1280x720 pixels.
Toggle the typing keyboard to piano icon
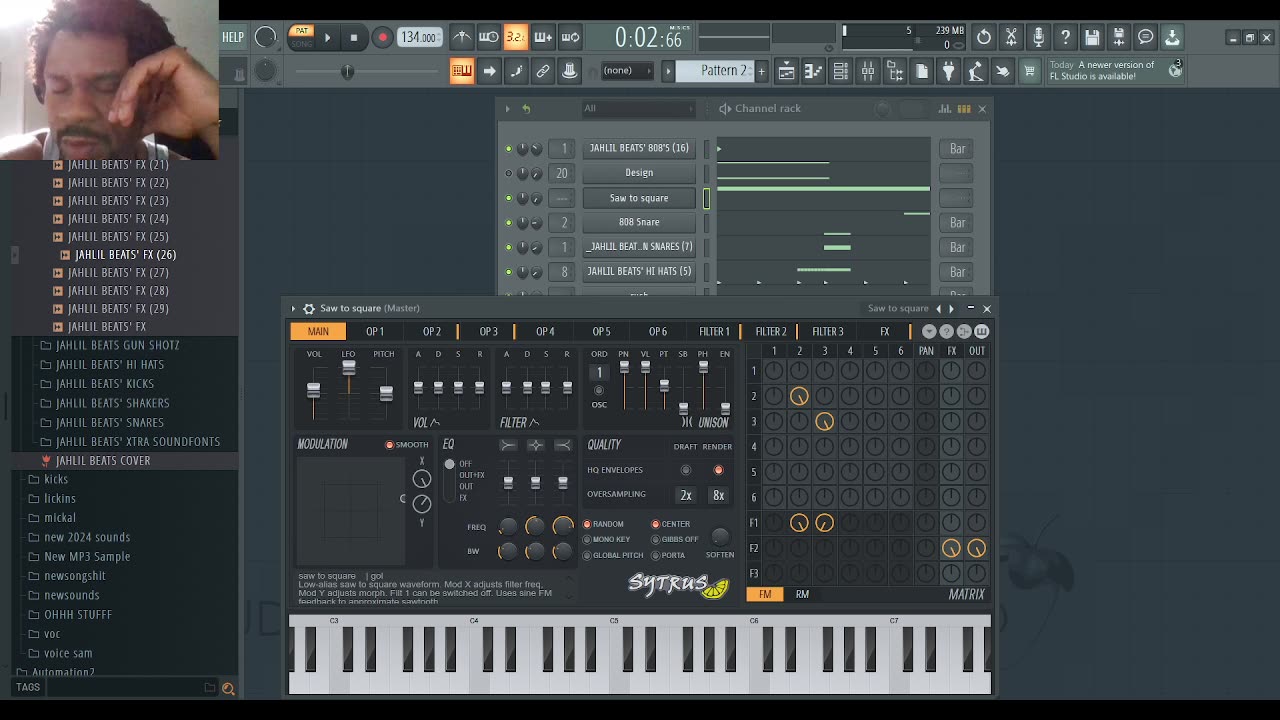[461, 71]
